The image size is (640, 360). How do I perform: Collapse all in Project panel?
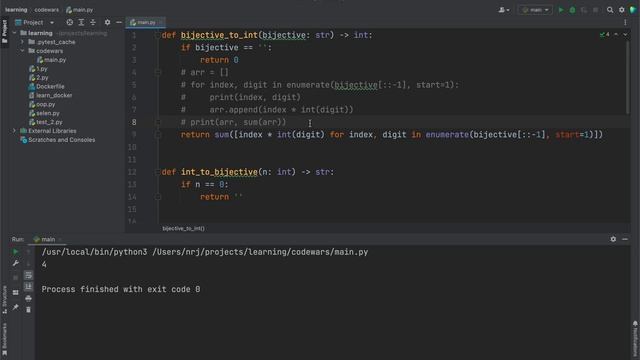(x=93, y=22)
